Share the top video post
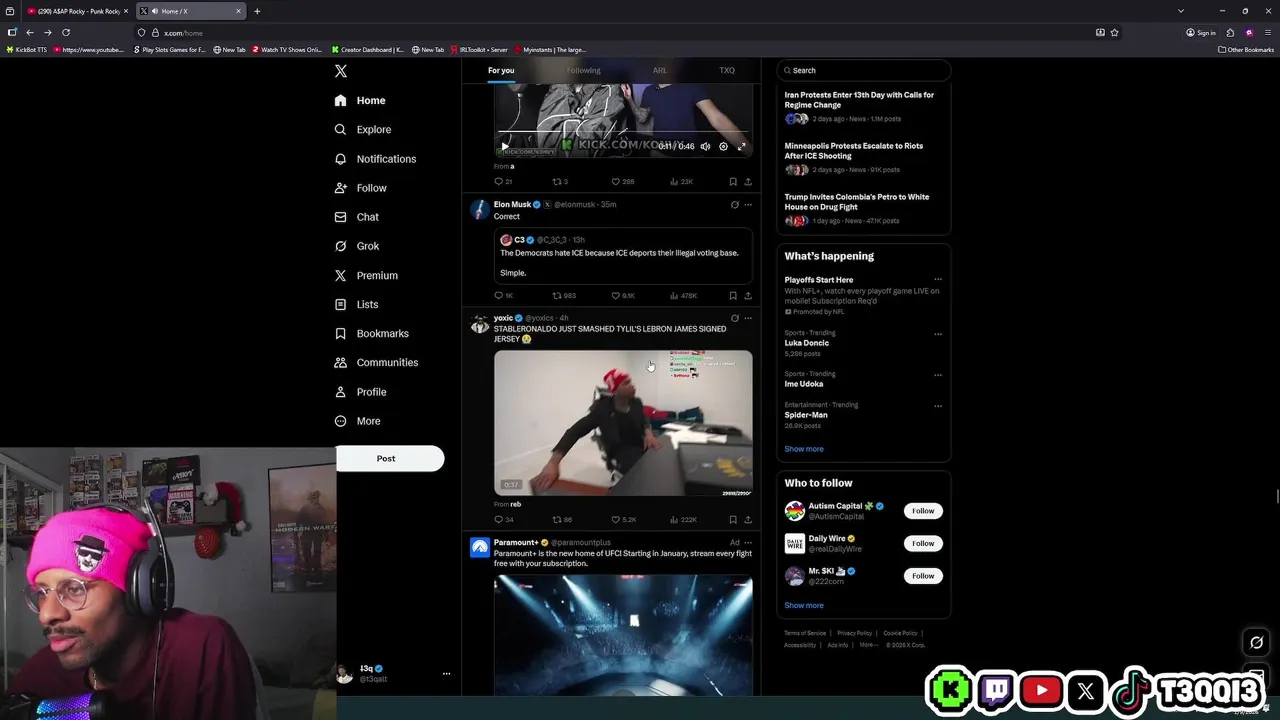Viewport: 1280px width, 720px height. 747,181
